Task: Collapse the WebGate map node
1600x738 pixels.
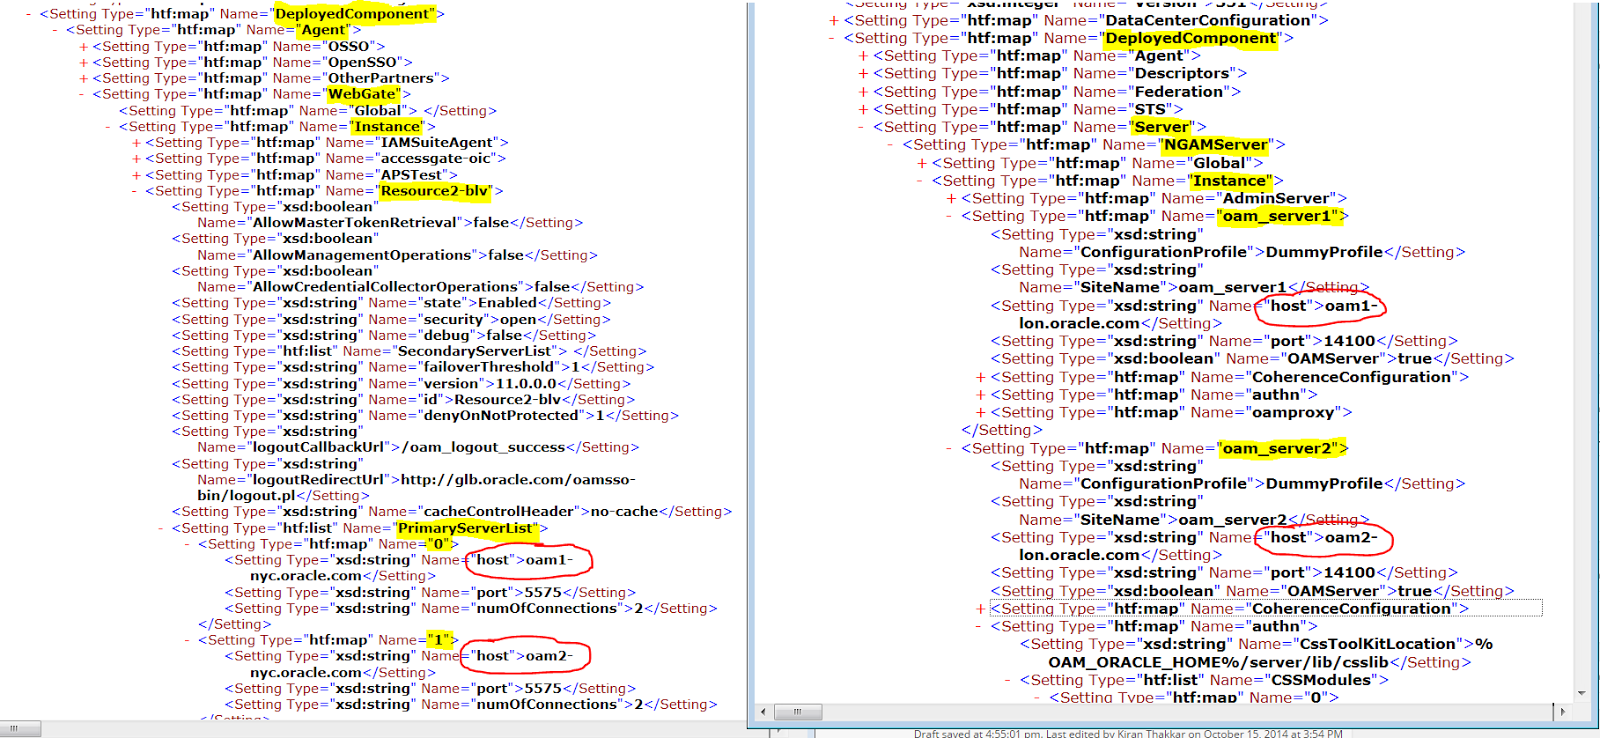Action: tap(83, 95)
